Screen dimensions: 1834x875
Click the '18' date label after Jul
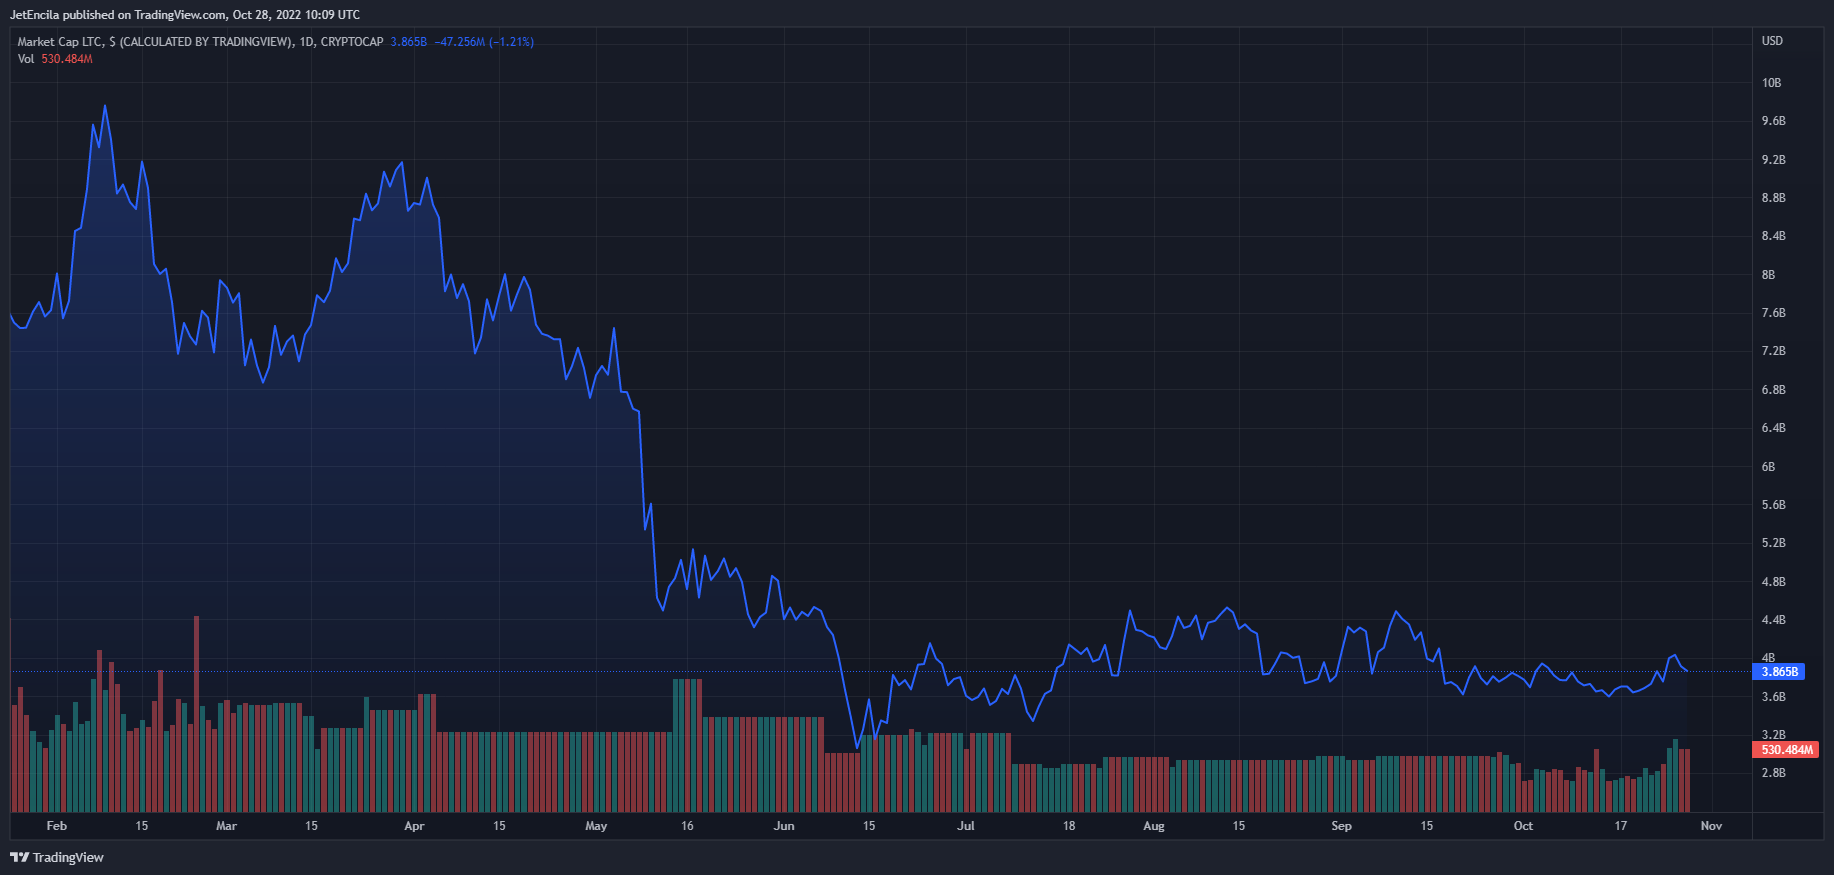[x=1069, y=826]
